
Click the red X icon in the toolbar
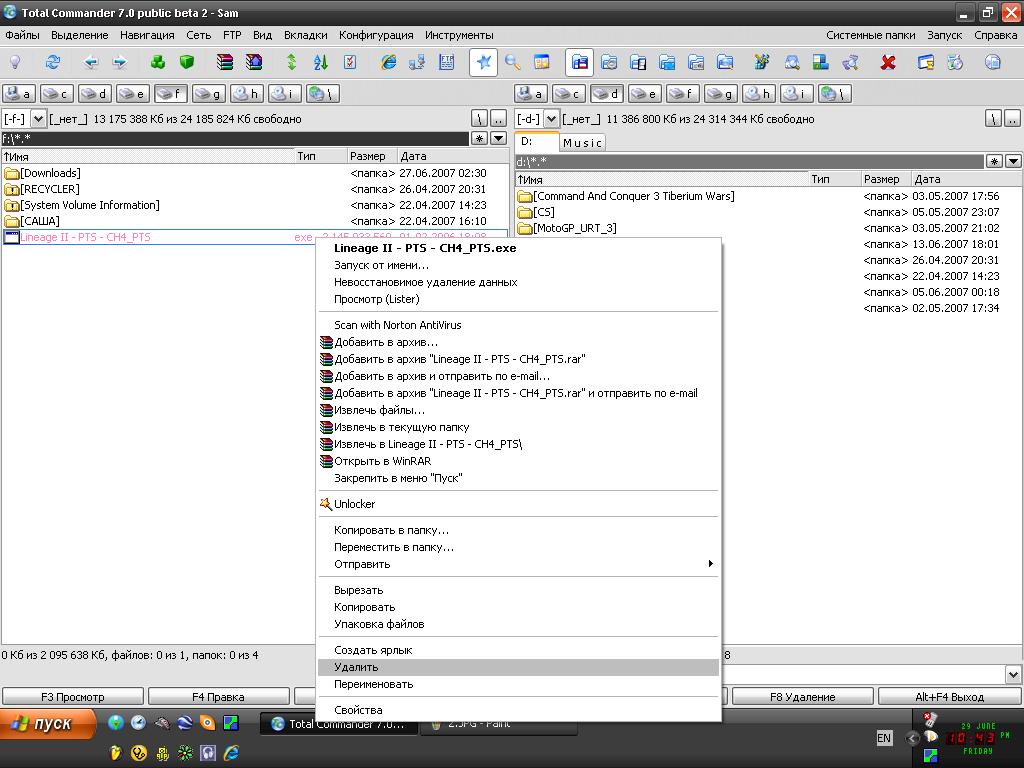tap(888, 63)
